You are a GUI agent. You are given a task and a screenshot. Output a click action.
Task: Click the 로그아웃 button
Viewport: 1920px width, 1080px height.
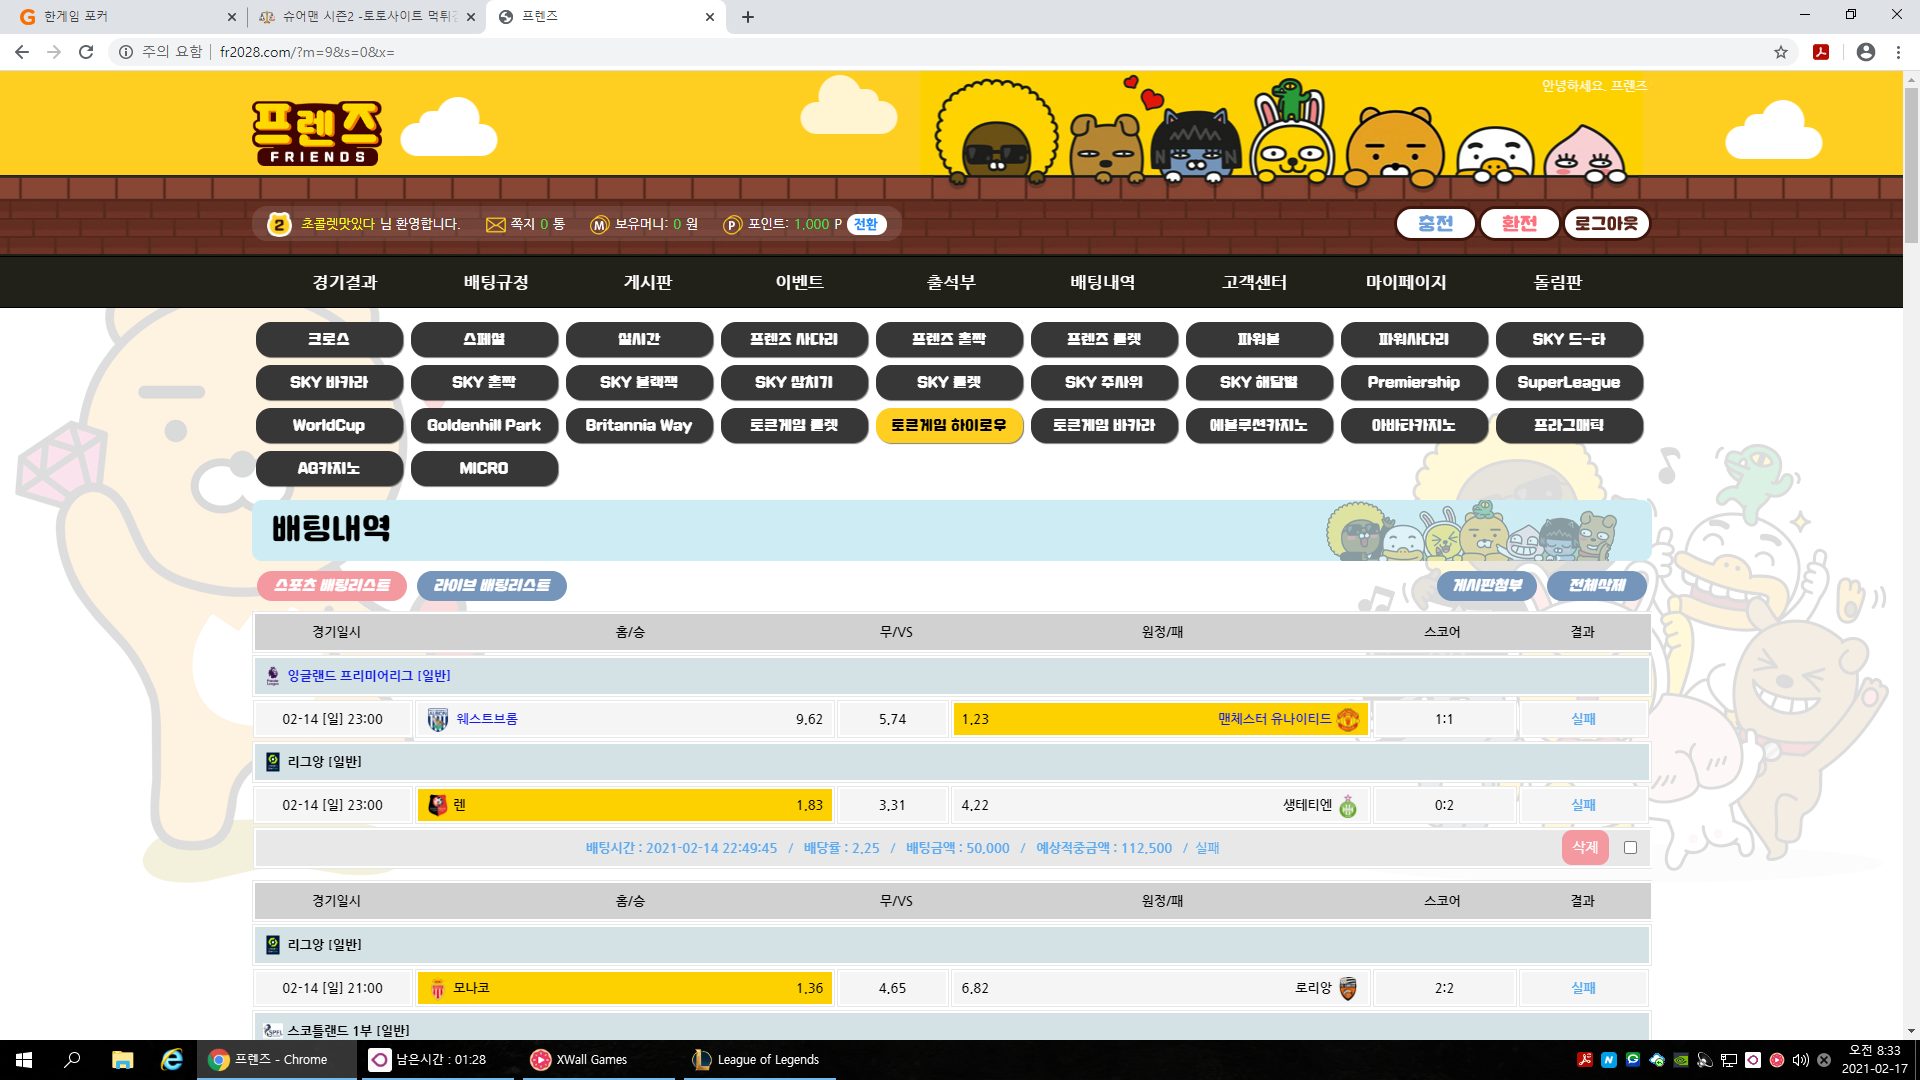(1606, 224)
